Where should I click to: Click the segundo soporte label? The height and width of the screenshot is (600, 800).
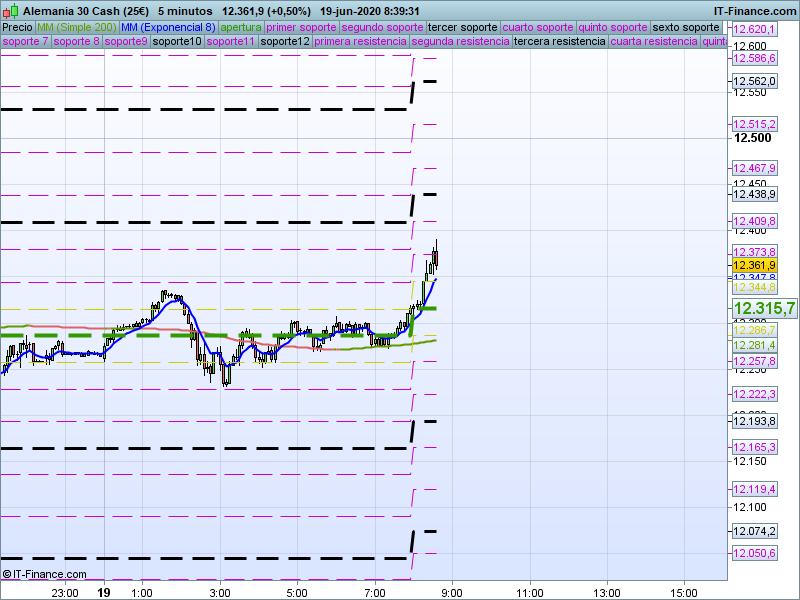click(x=382, y=28)
